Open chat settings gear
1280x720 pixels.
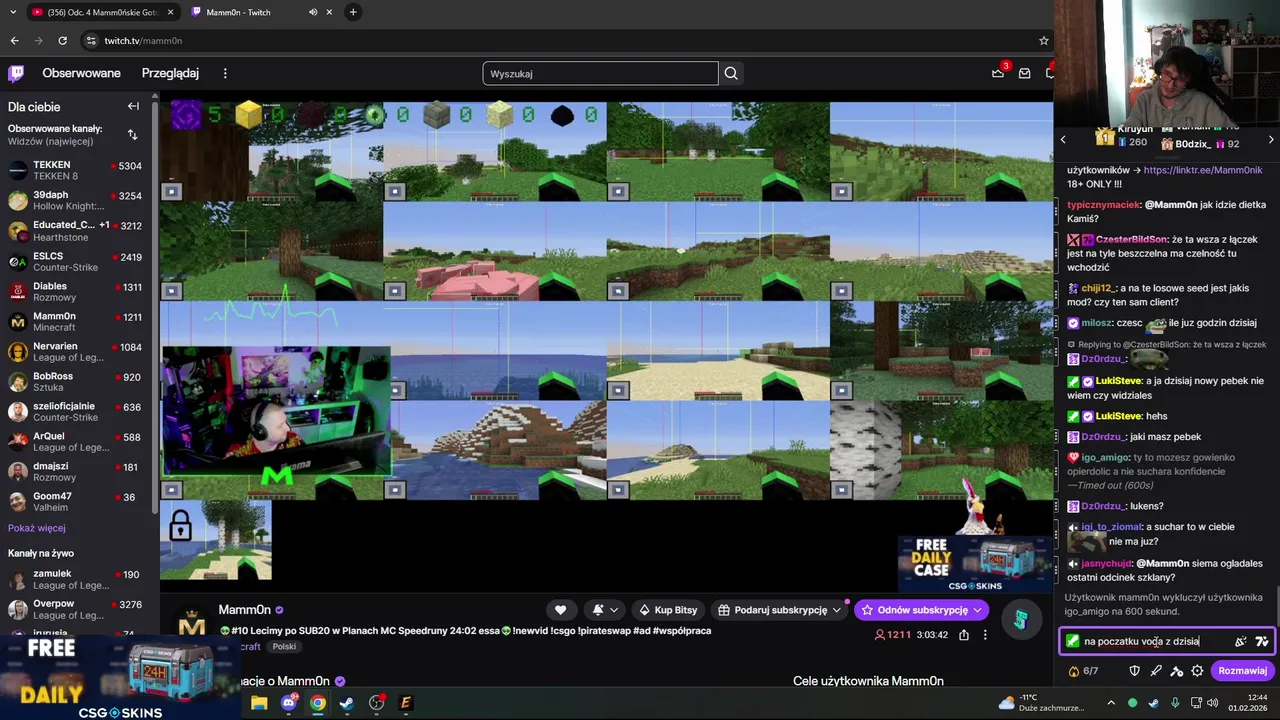tap(1197, 671)
